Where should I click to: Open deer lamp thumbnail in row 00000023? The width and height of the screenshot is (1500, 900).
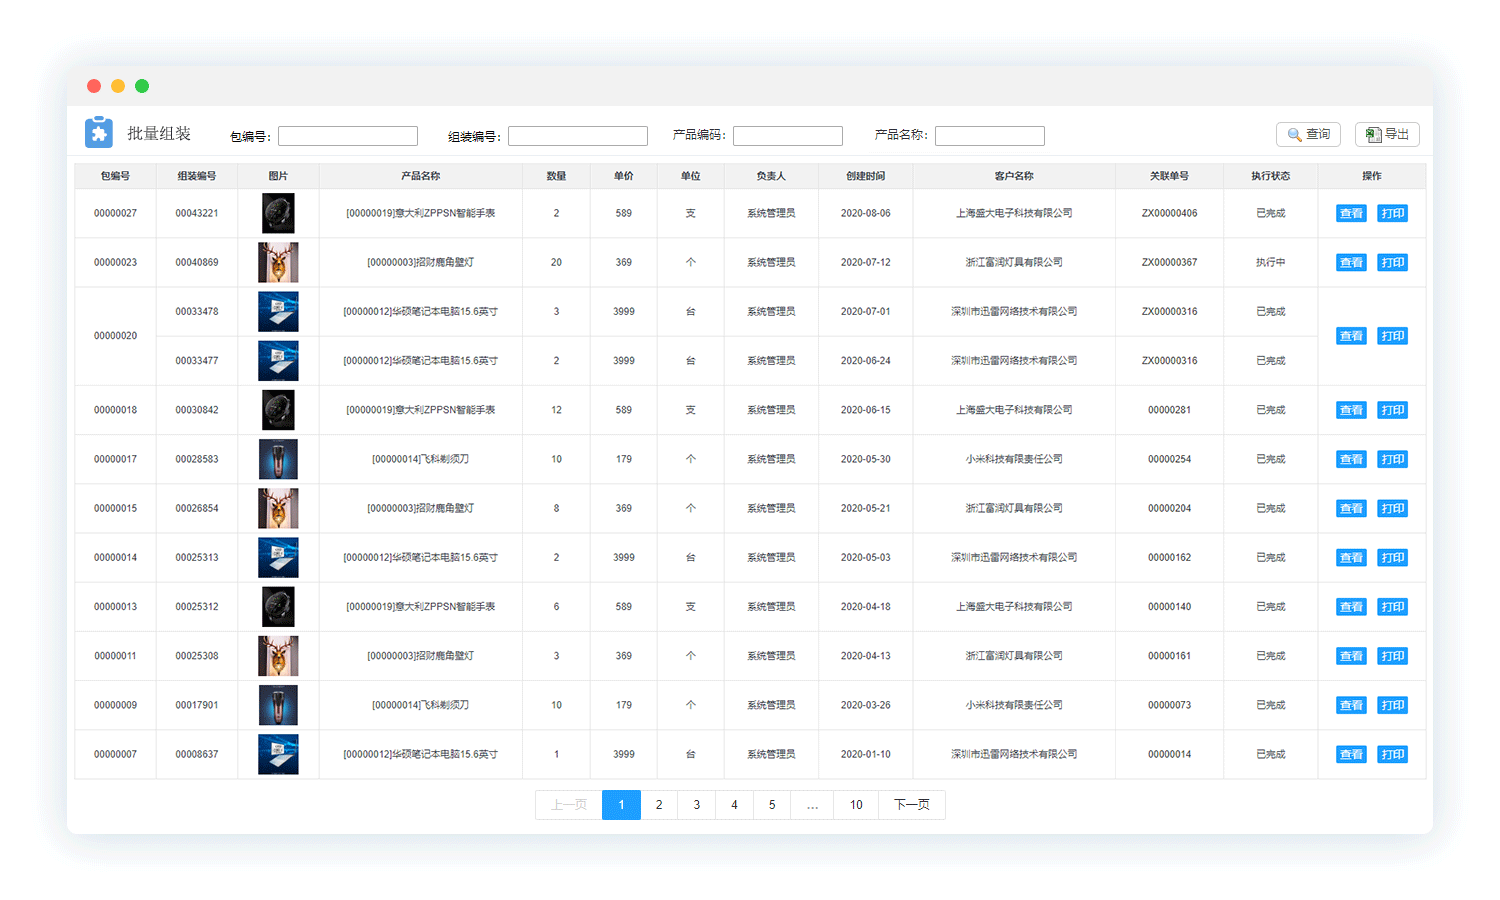[278, 262]
